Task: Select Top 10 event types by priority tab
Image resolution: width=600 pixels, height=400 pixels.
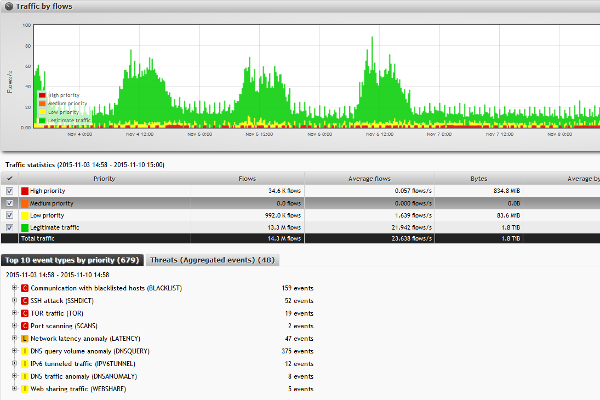Action: pyautogui.click(x=72, y=260)
